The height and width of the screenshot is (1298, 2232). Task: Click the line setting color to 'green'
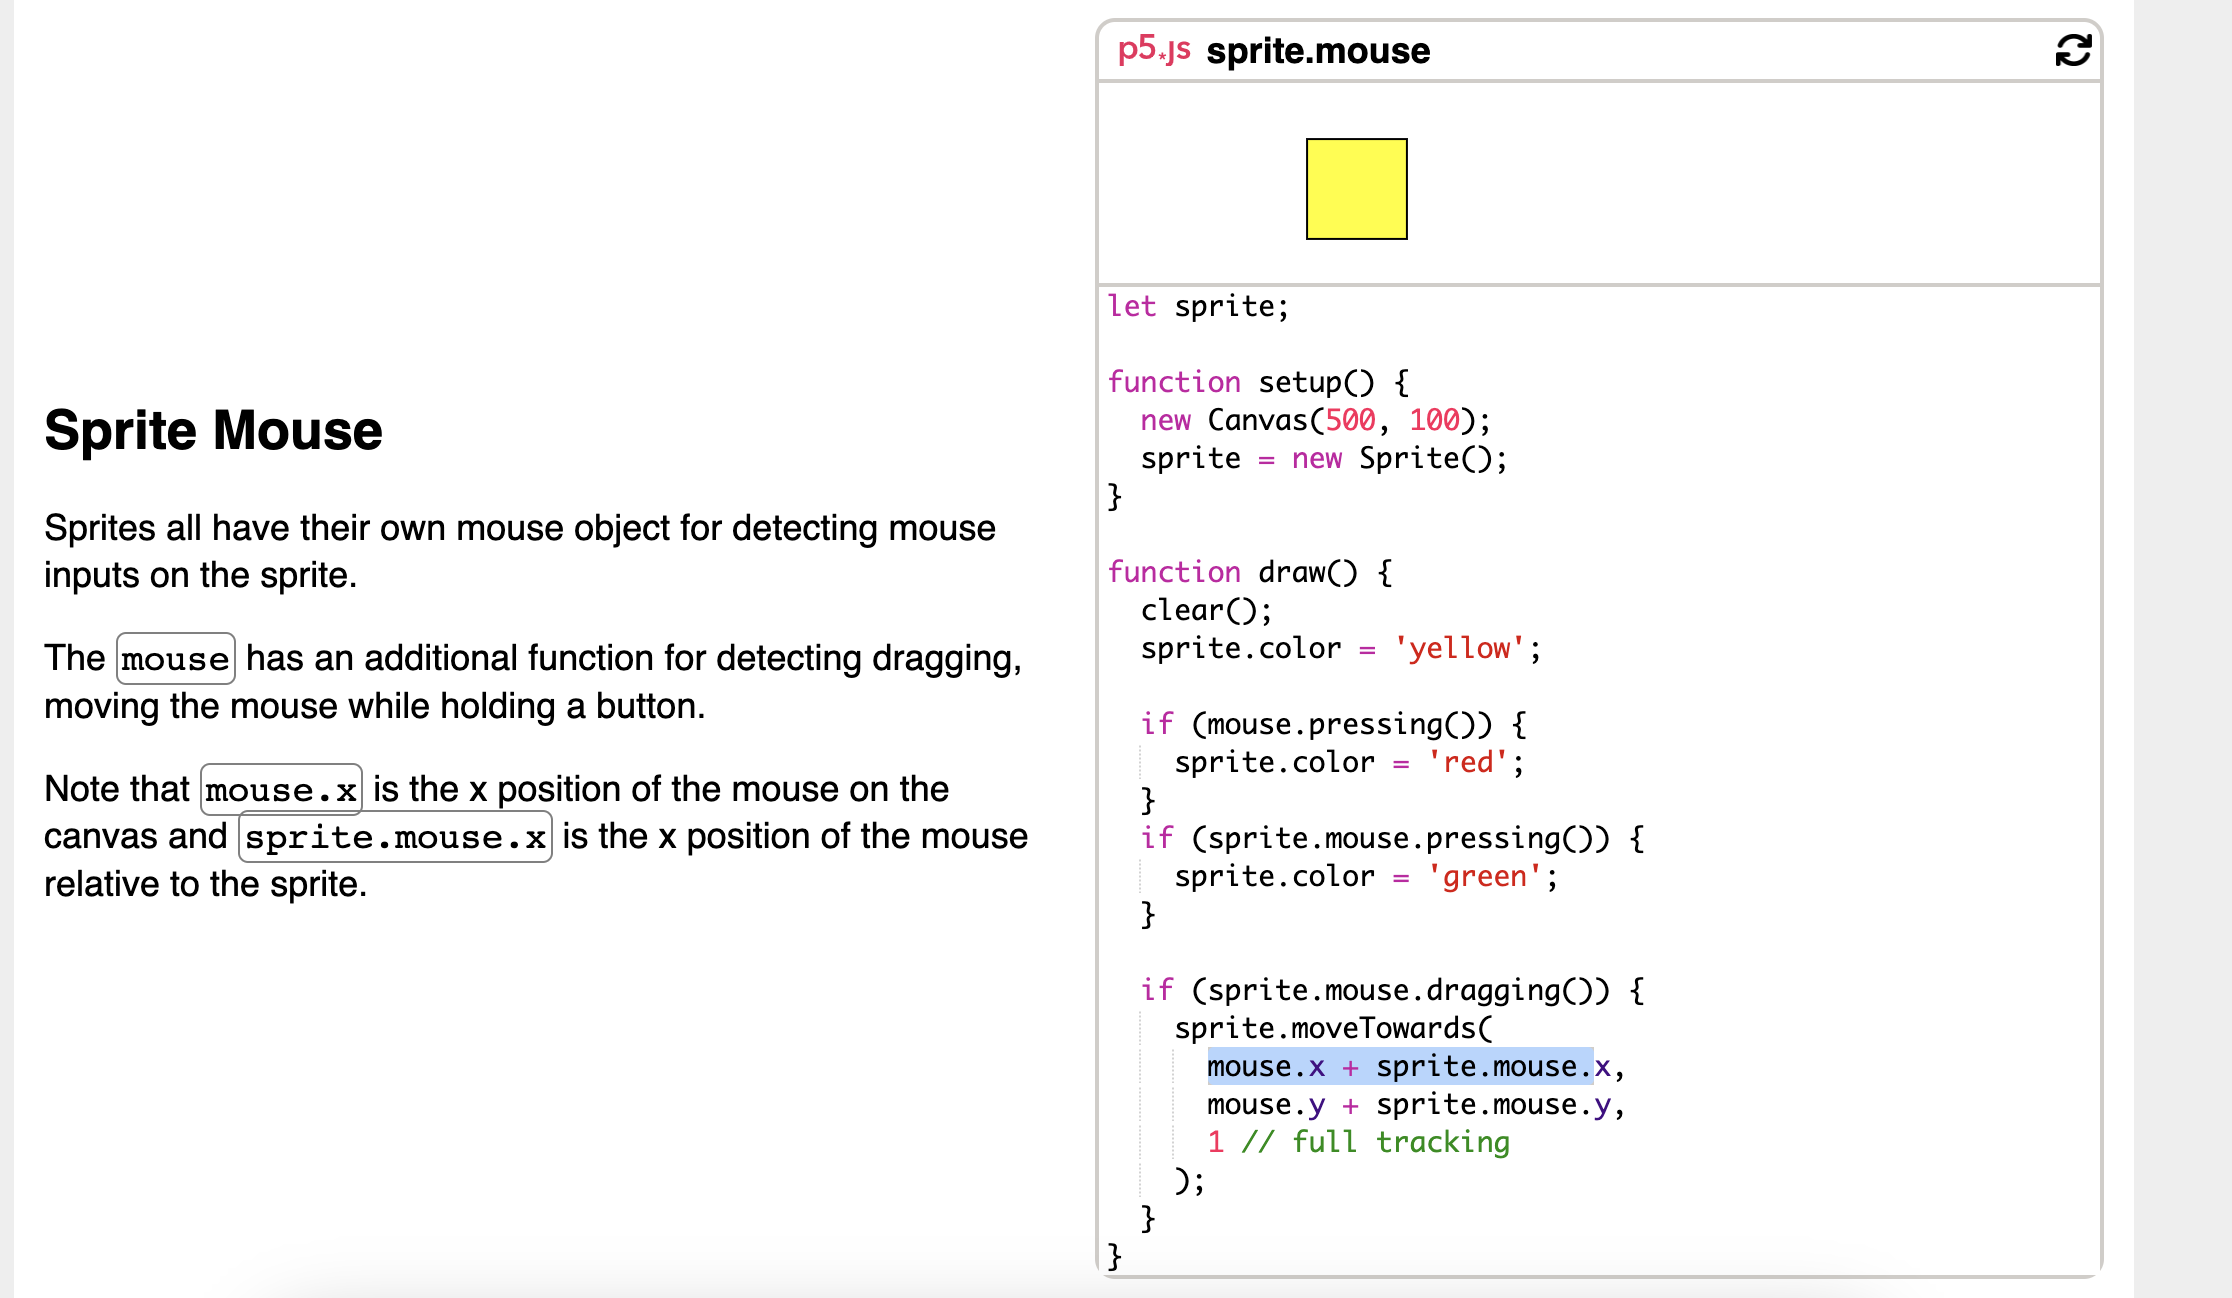(1366, 876)
